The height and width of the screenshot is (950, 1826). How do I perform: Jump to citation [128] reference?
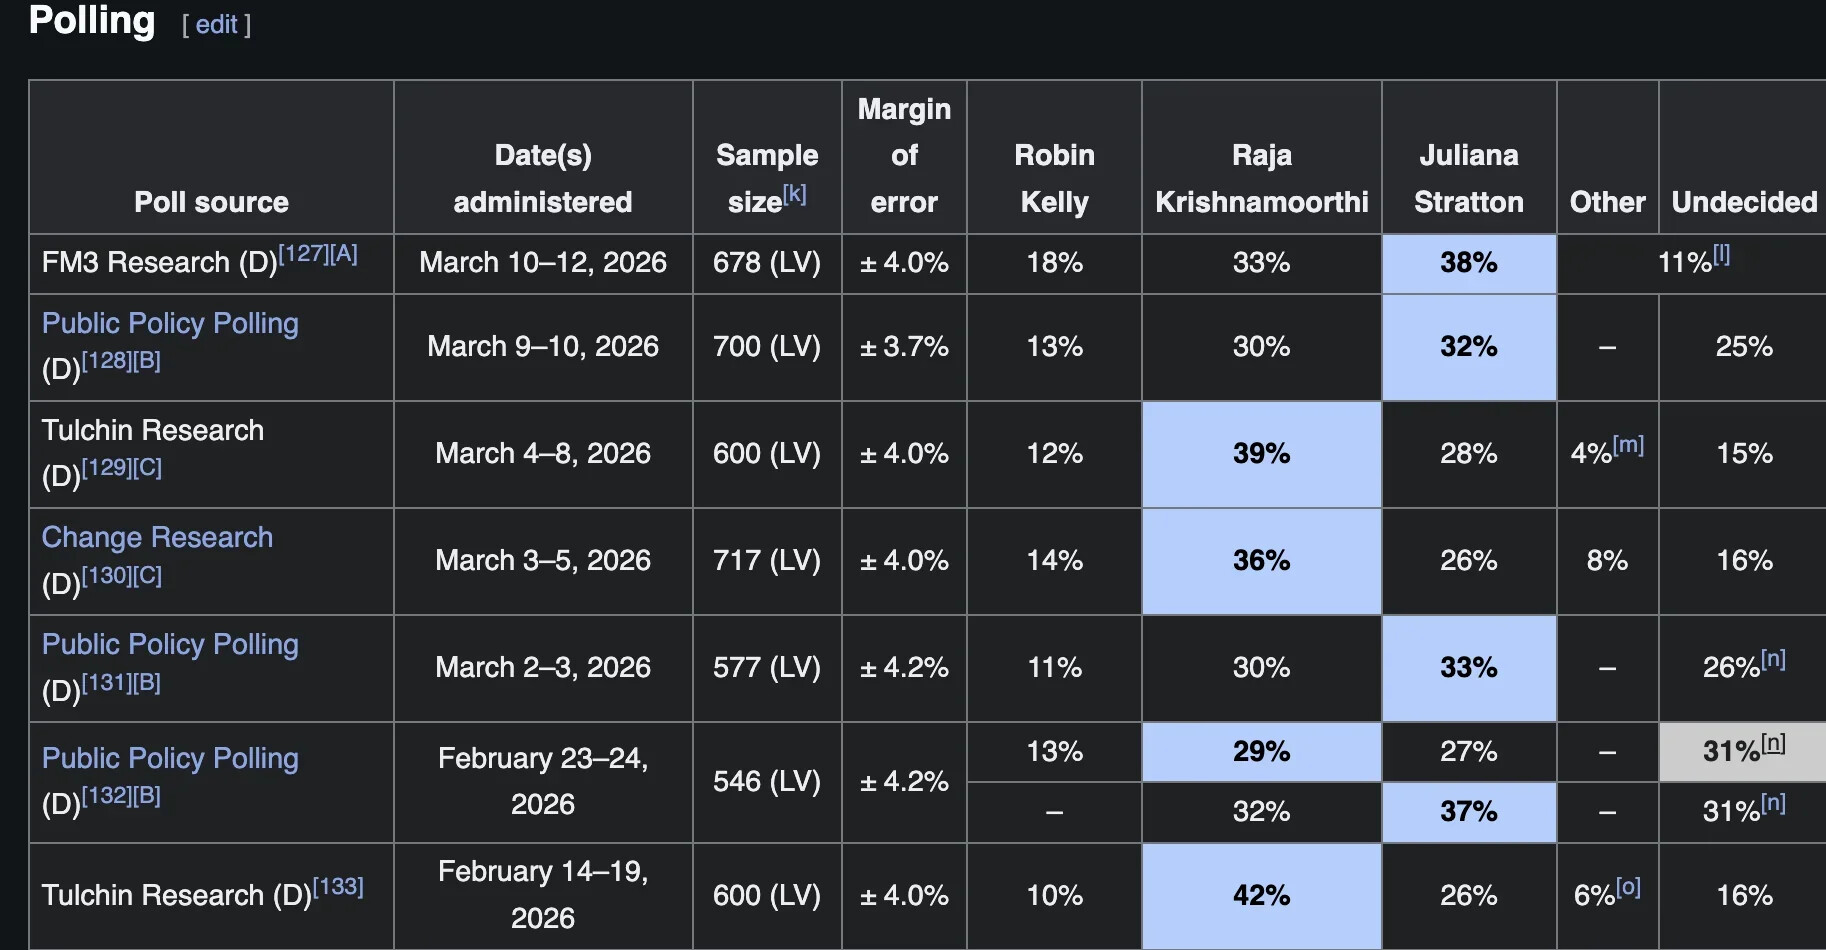[x=106, y=360]
